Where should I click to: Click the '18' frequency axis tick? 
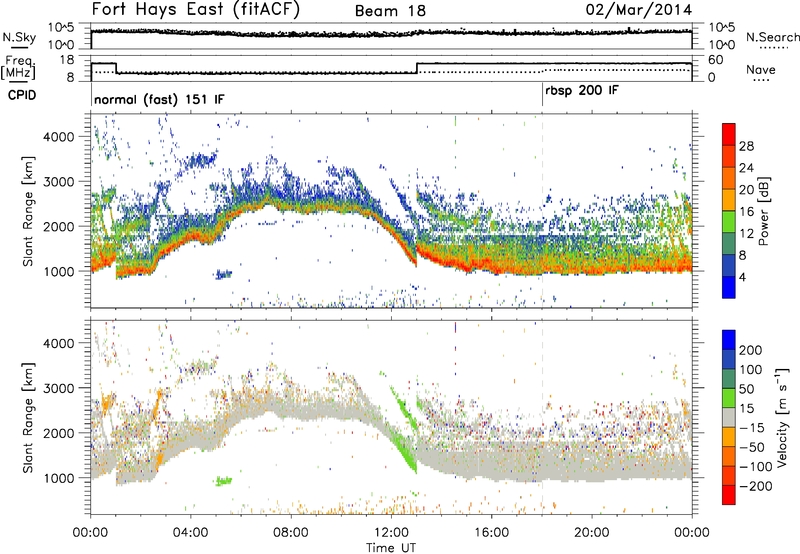[67, 60]
